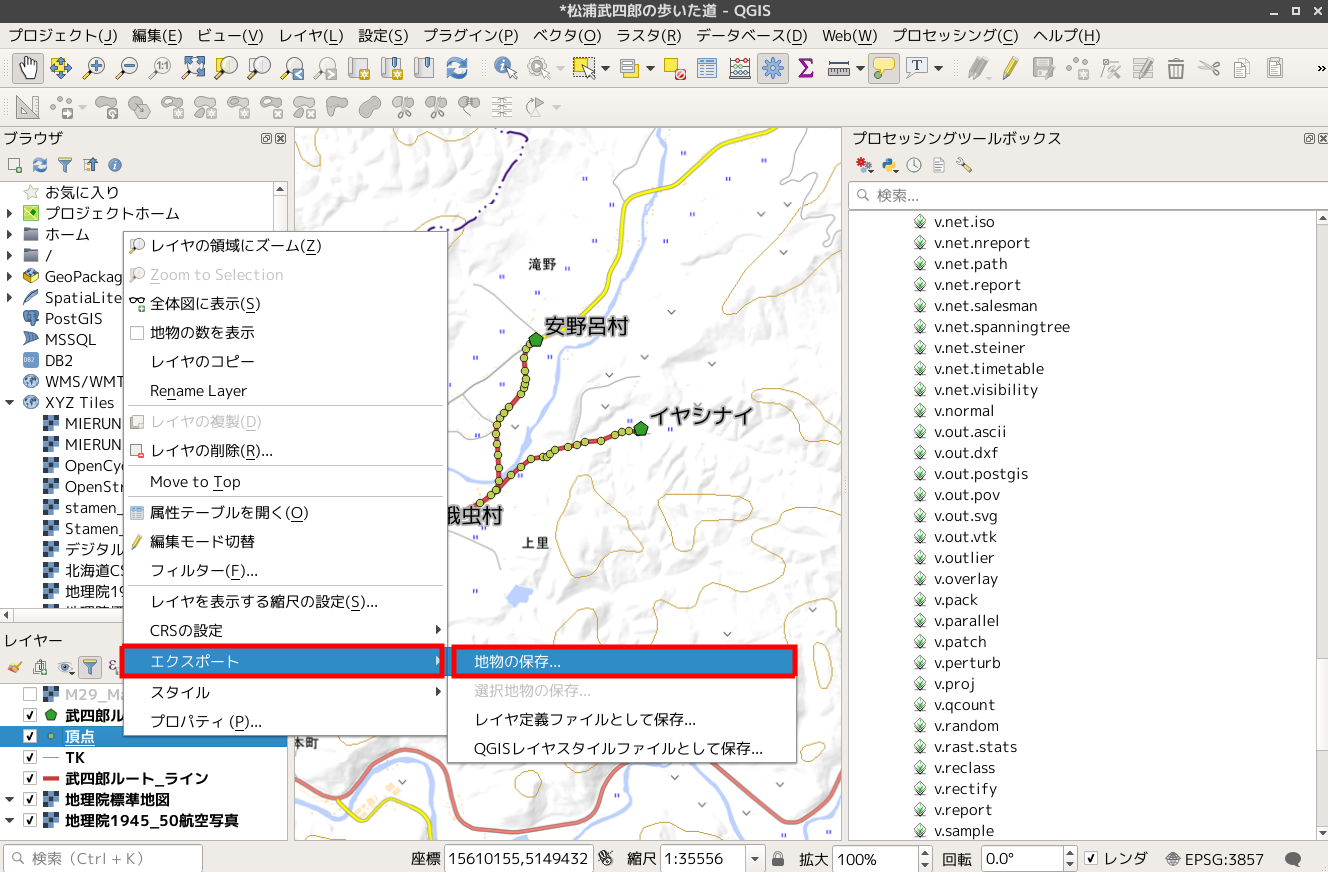Expand プロジェクトホーム in Browser tree
Viewport: 1328px width, 872px height.
pyautogui.click(x=10, y=213)
